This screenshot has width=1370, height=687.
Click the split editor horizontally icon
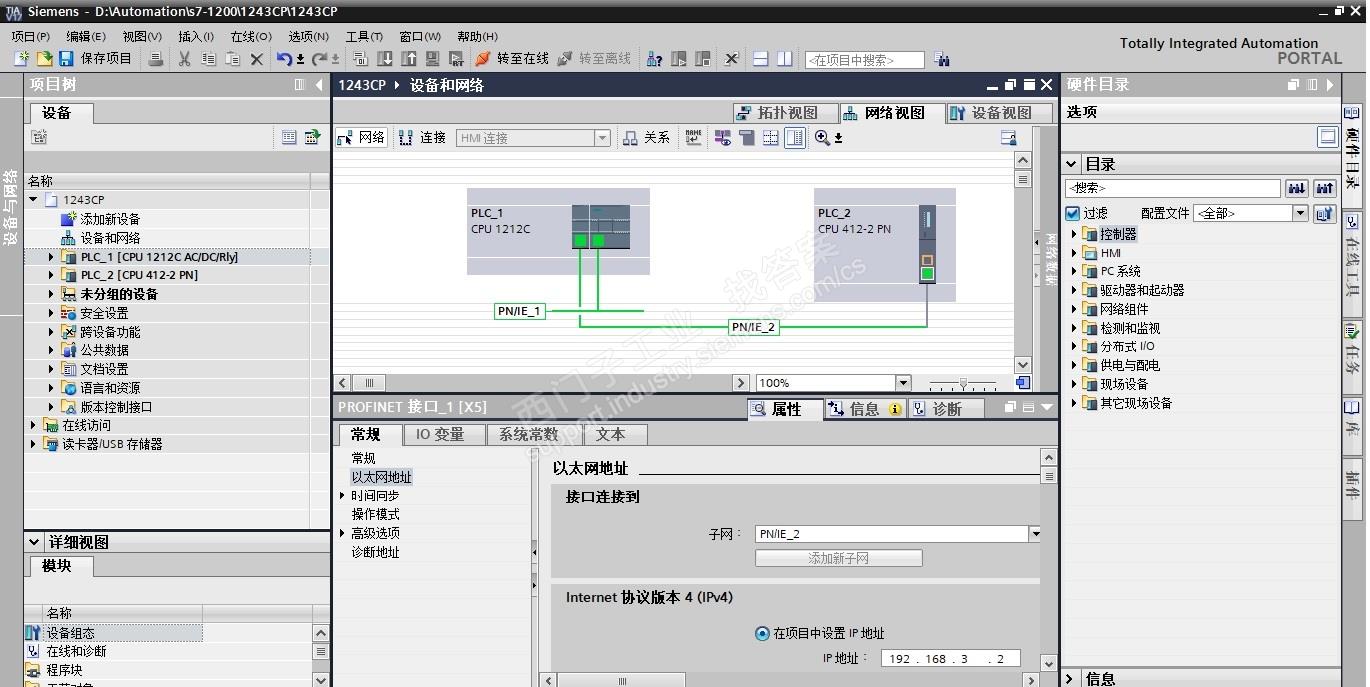tap(760, 59)
